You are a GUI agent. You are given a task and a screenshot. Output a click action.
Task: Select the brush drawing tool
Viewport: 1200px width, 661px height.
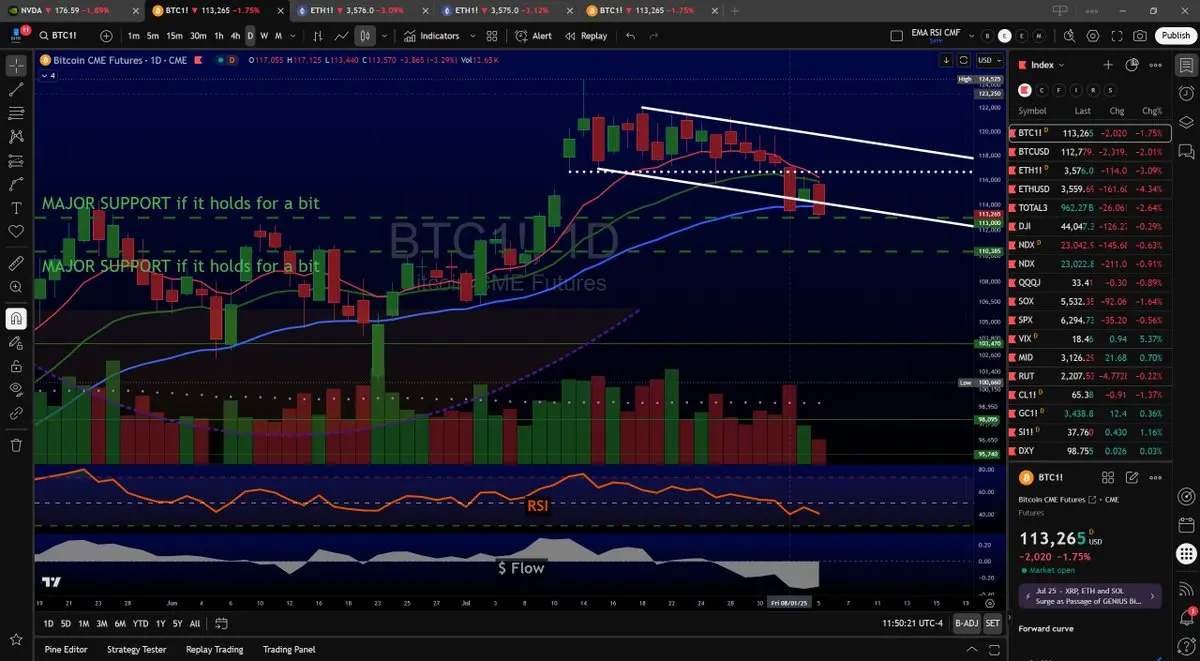coord(16,185)
